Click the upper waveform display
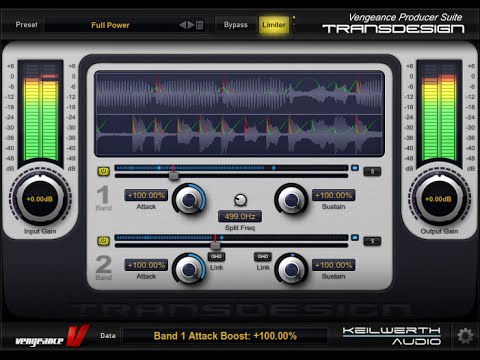Image resolution: width=480 pixels, height=360 pixels. (239, 93)
